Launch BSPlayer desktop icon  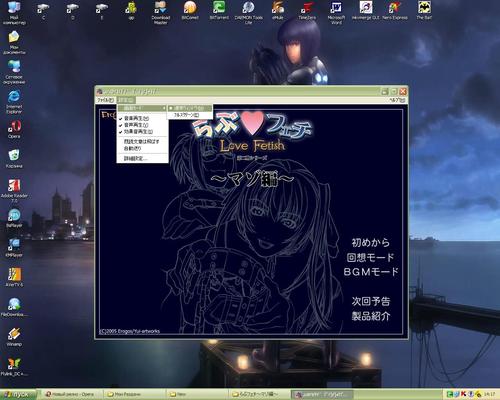[x=14, y=218]
